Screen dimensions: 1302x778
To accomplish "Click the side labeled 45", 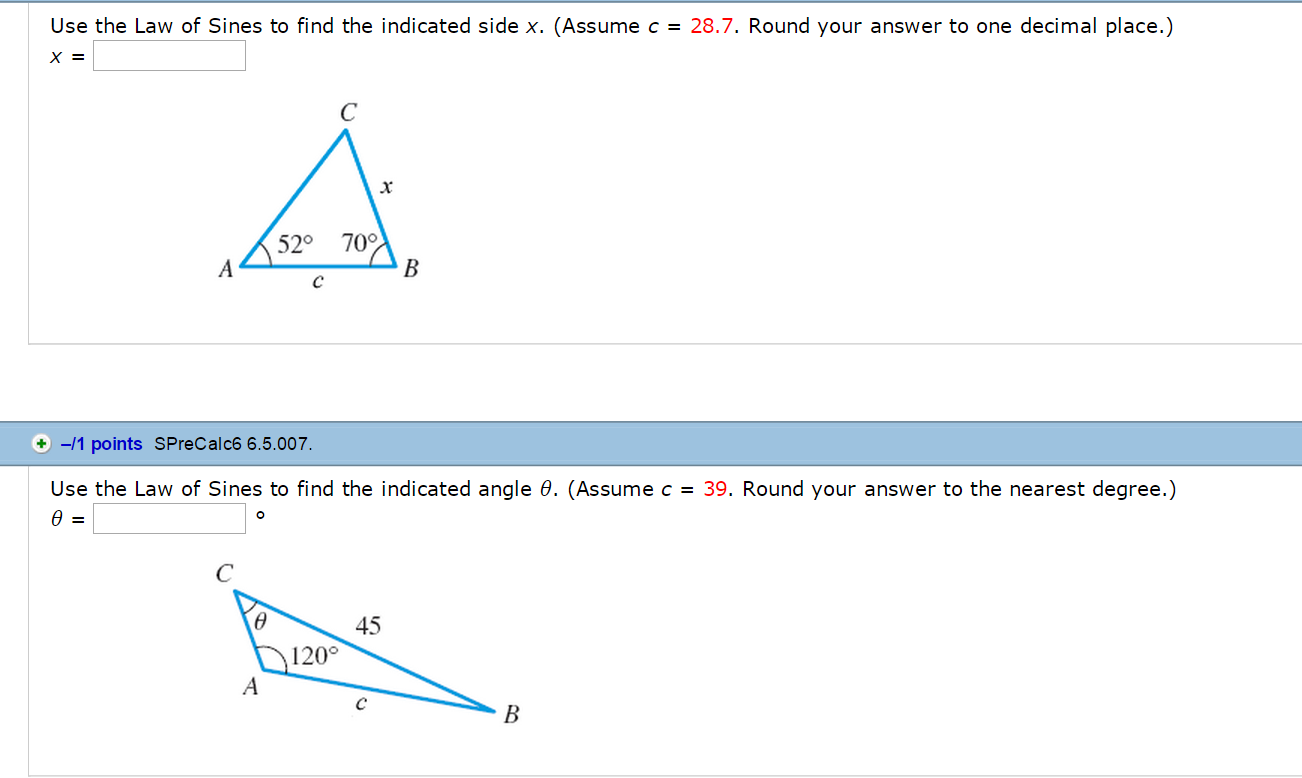I will pos(366,626).
